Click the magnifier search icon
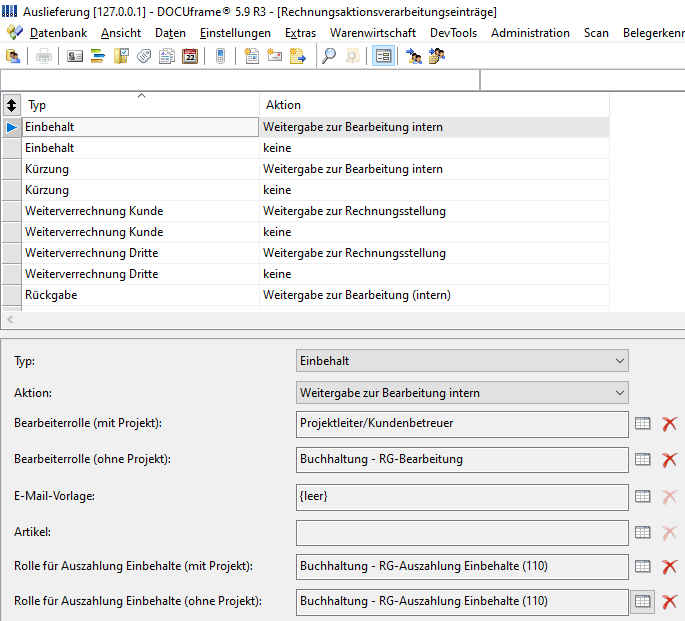The image size is (685, 621). (329, 56)
